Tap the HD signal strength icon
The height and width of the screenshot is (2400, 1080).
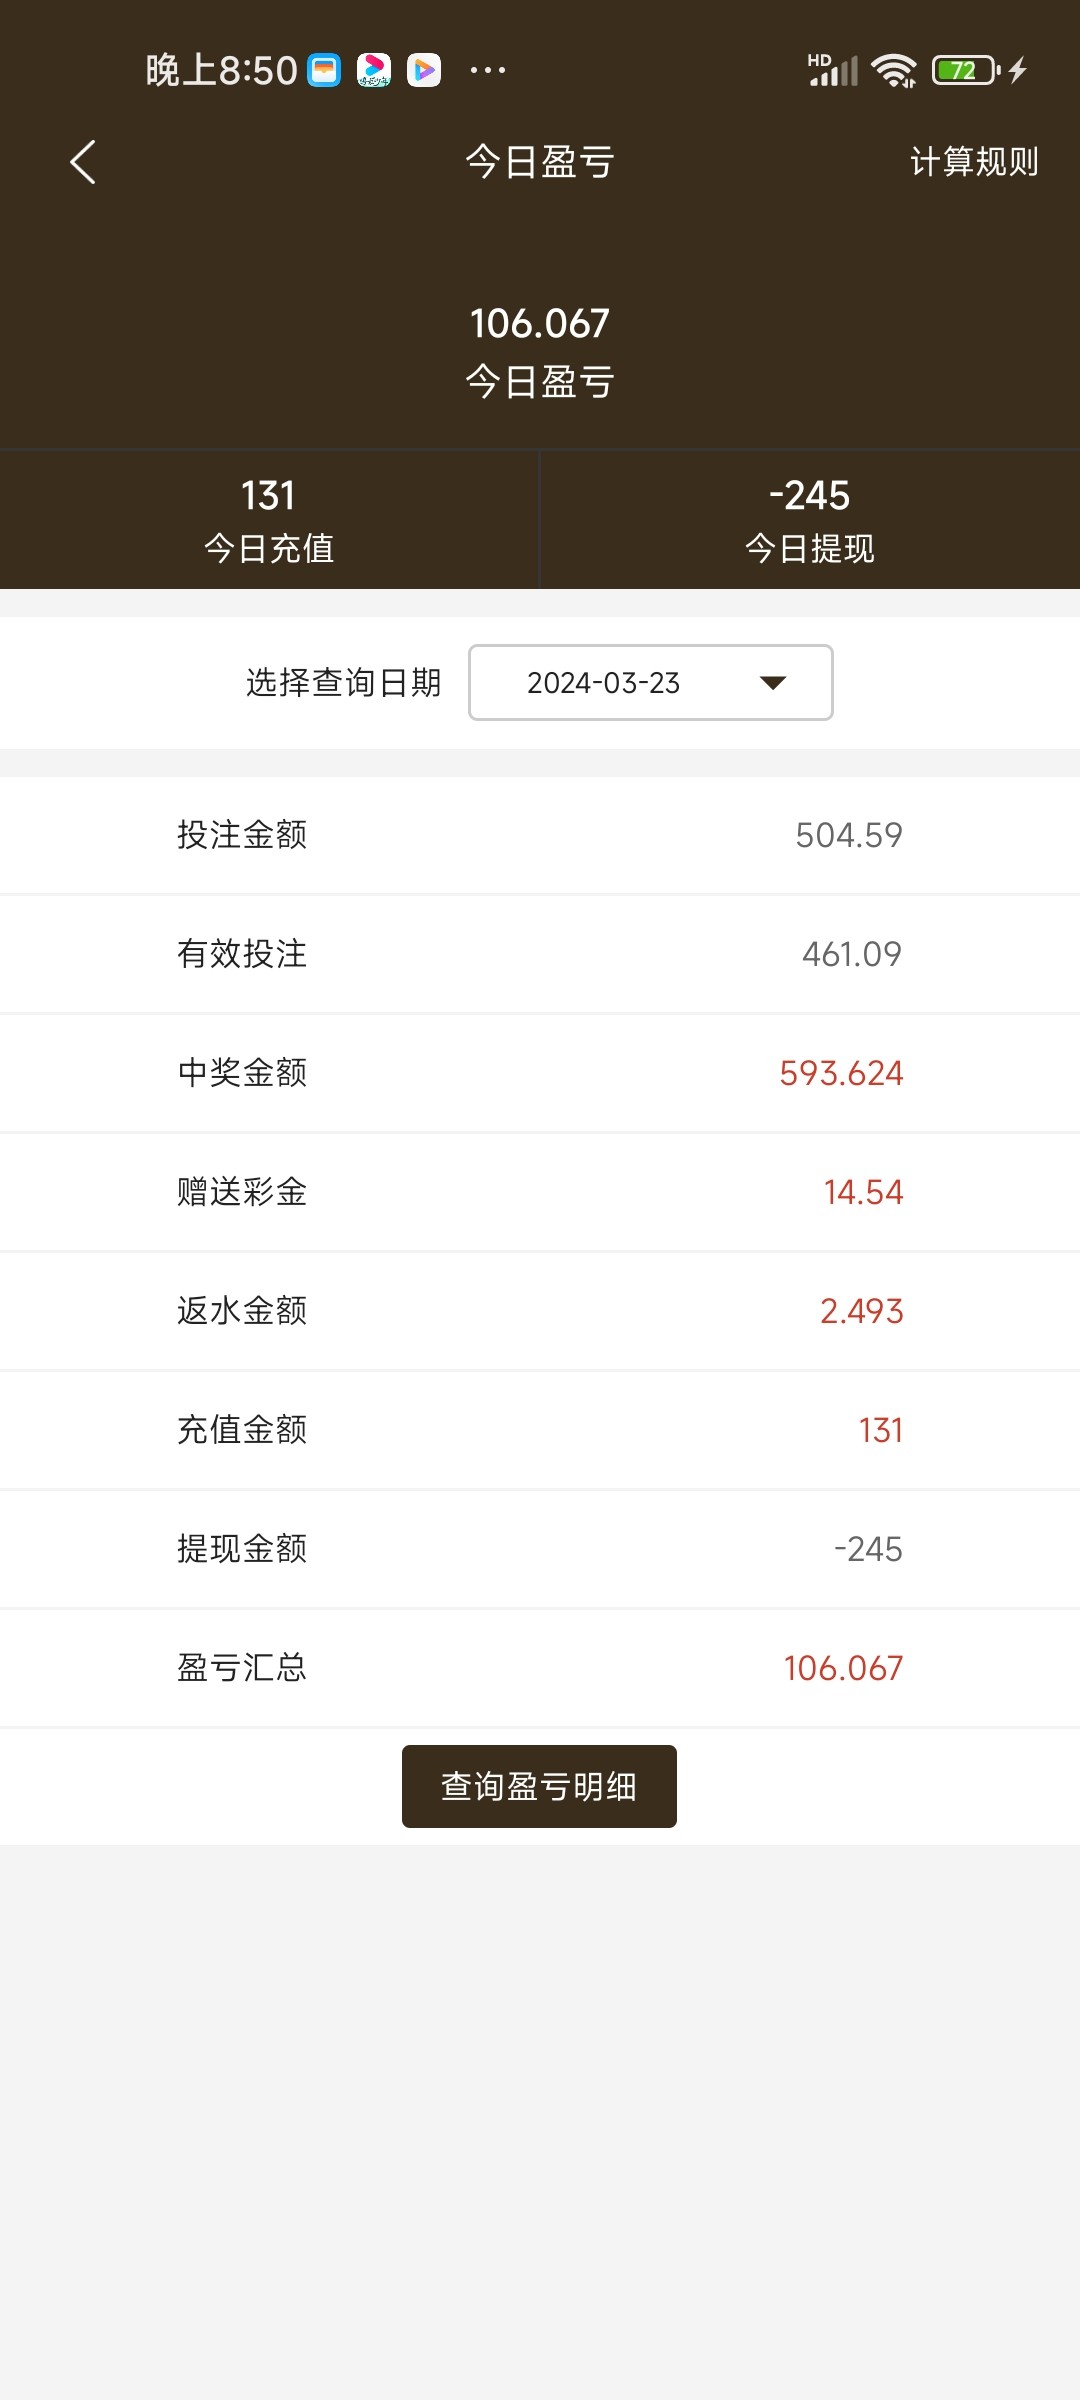(833, 70)
